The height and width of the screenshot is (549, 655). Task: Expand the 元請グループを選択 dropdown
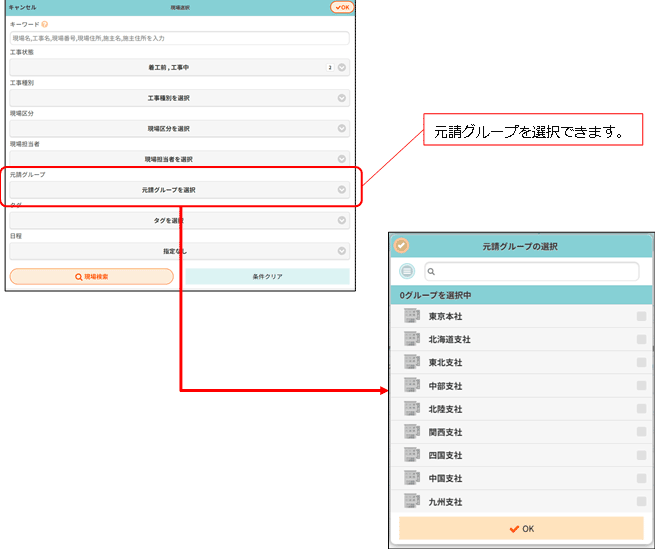[180, 189]
